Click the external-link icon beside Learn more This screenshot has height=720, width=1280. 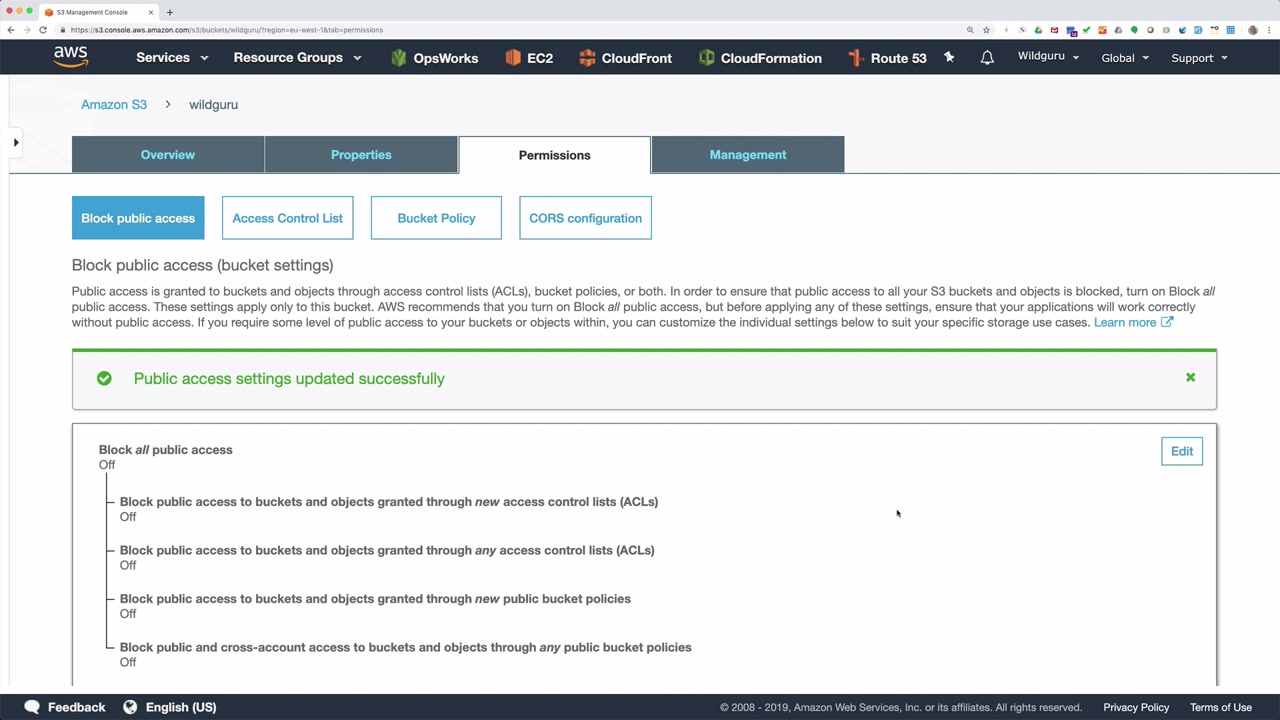tap(1166, 322)
